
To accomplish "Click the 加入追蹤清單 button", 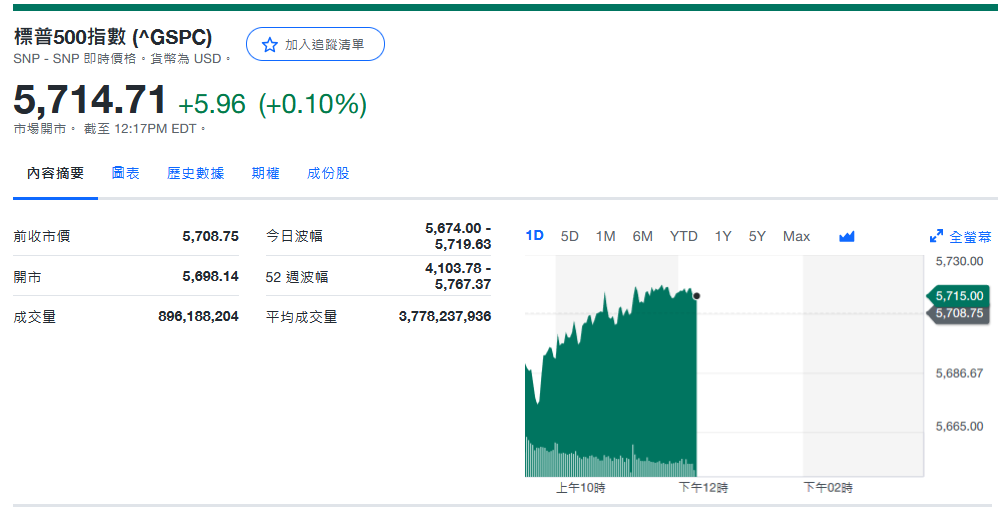I will point(315,45).
